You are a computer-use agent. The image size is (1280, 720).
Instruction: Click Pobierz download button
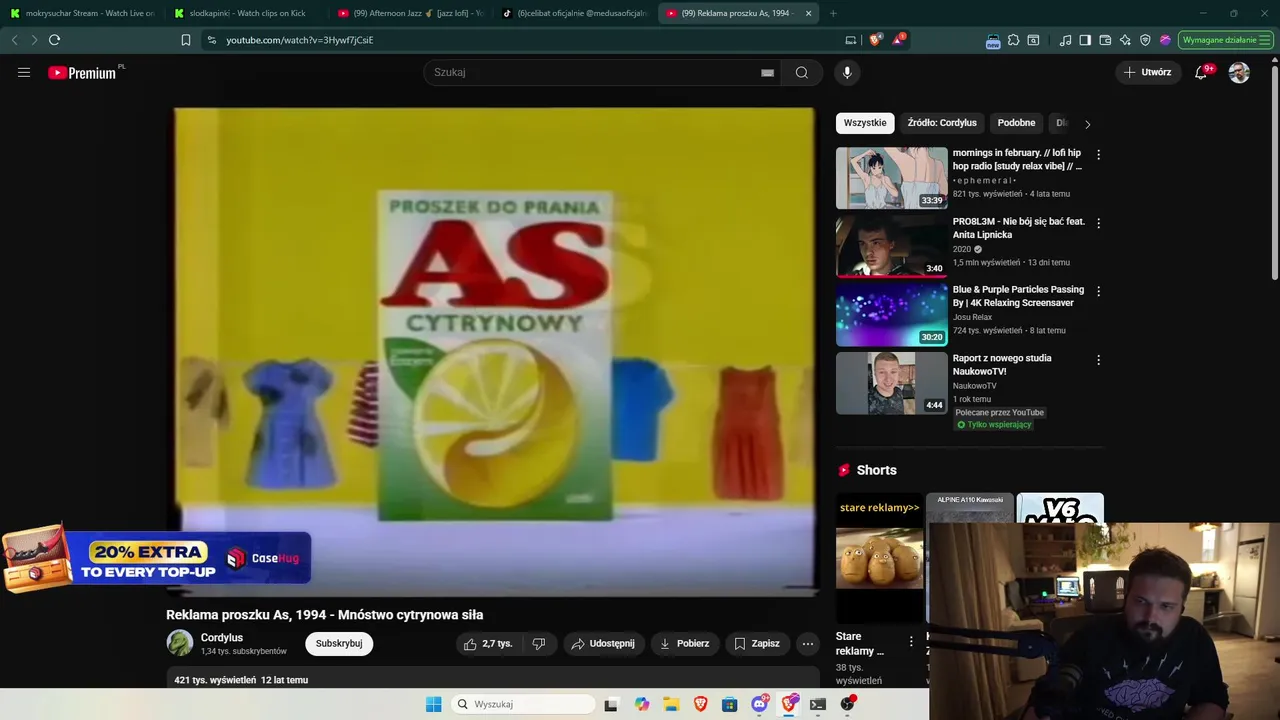[685, 643]
